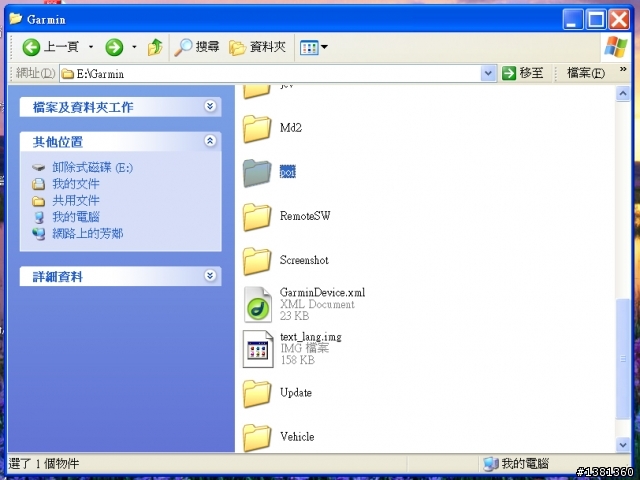Viewport: 640px width, 480px height.
Task: Collapse the 其他位置 panel
Action: [210, 141]
